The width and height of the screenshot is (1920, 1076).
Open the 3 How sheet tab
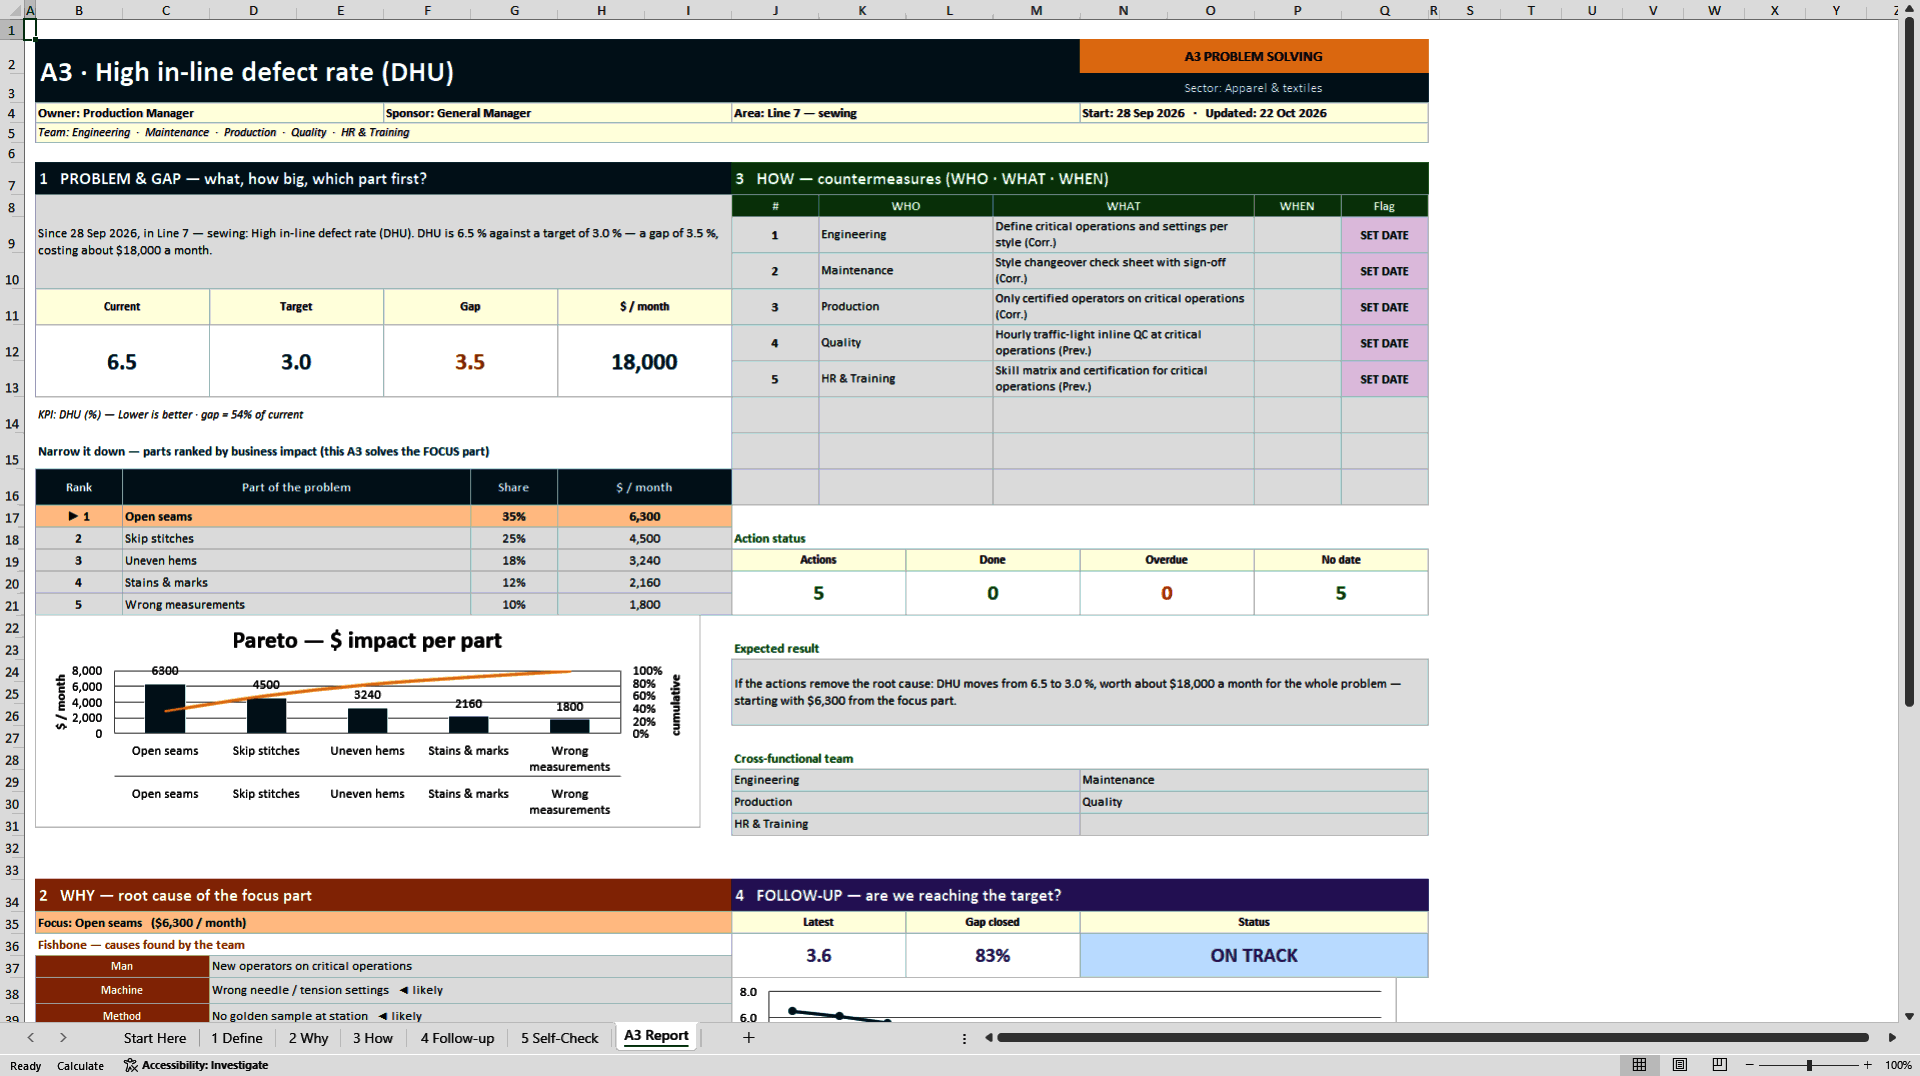pyautogui.click(x=373, y=1038)
